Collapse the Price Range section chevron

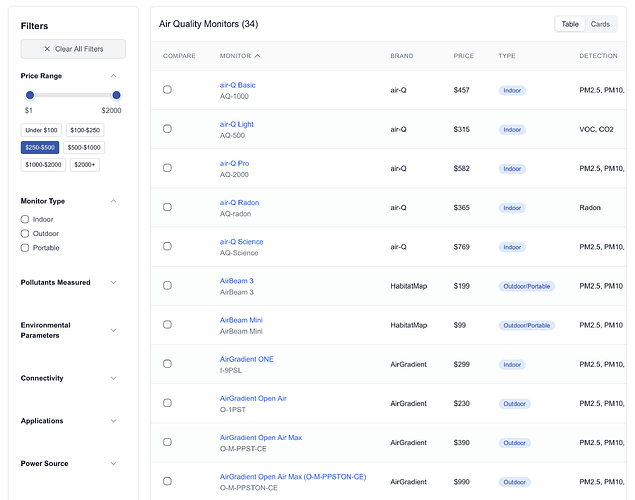[113, 76]
